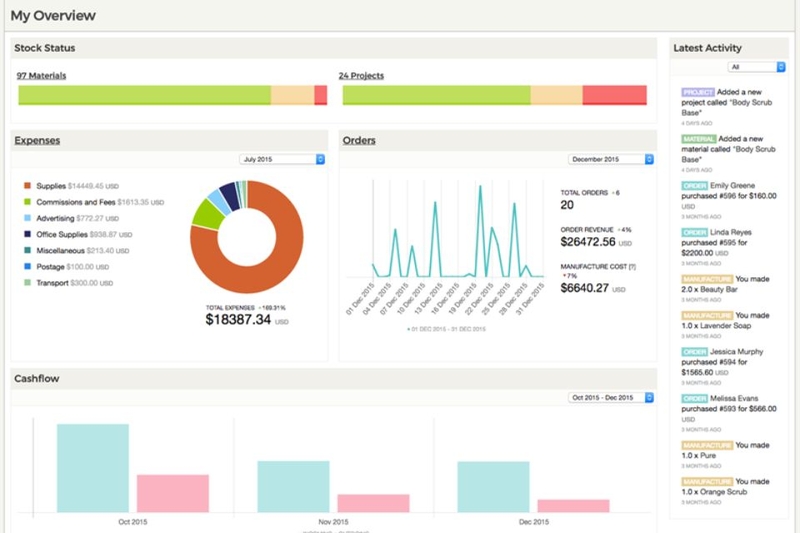
Task: Click the order revenue value $26472.56
Action: pyautogui.click(x=588, y=242)
